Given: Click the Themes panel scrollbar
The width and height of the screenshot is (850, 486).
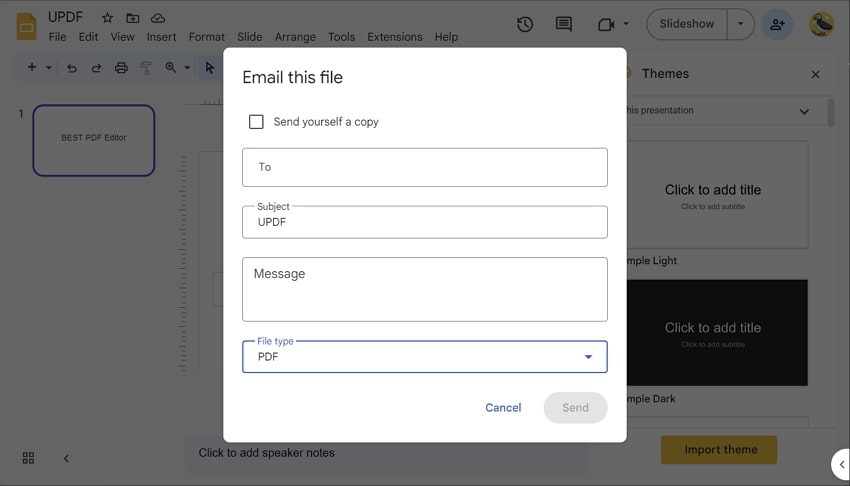Looking at the screenshot, I should point(831,112).
